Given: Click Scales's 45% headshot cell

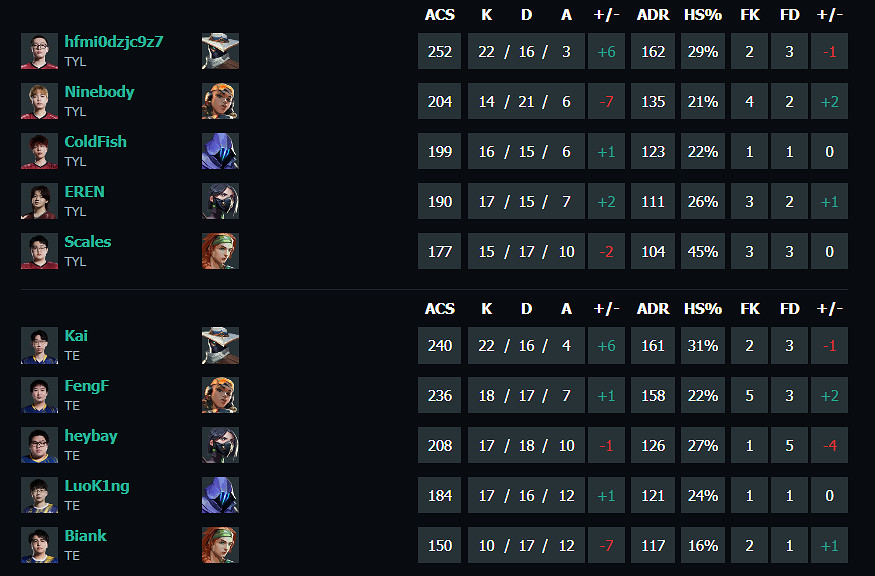Looking at the screenshot, I should [x=703, y=251].
